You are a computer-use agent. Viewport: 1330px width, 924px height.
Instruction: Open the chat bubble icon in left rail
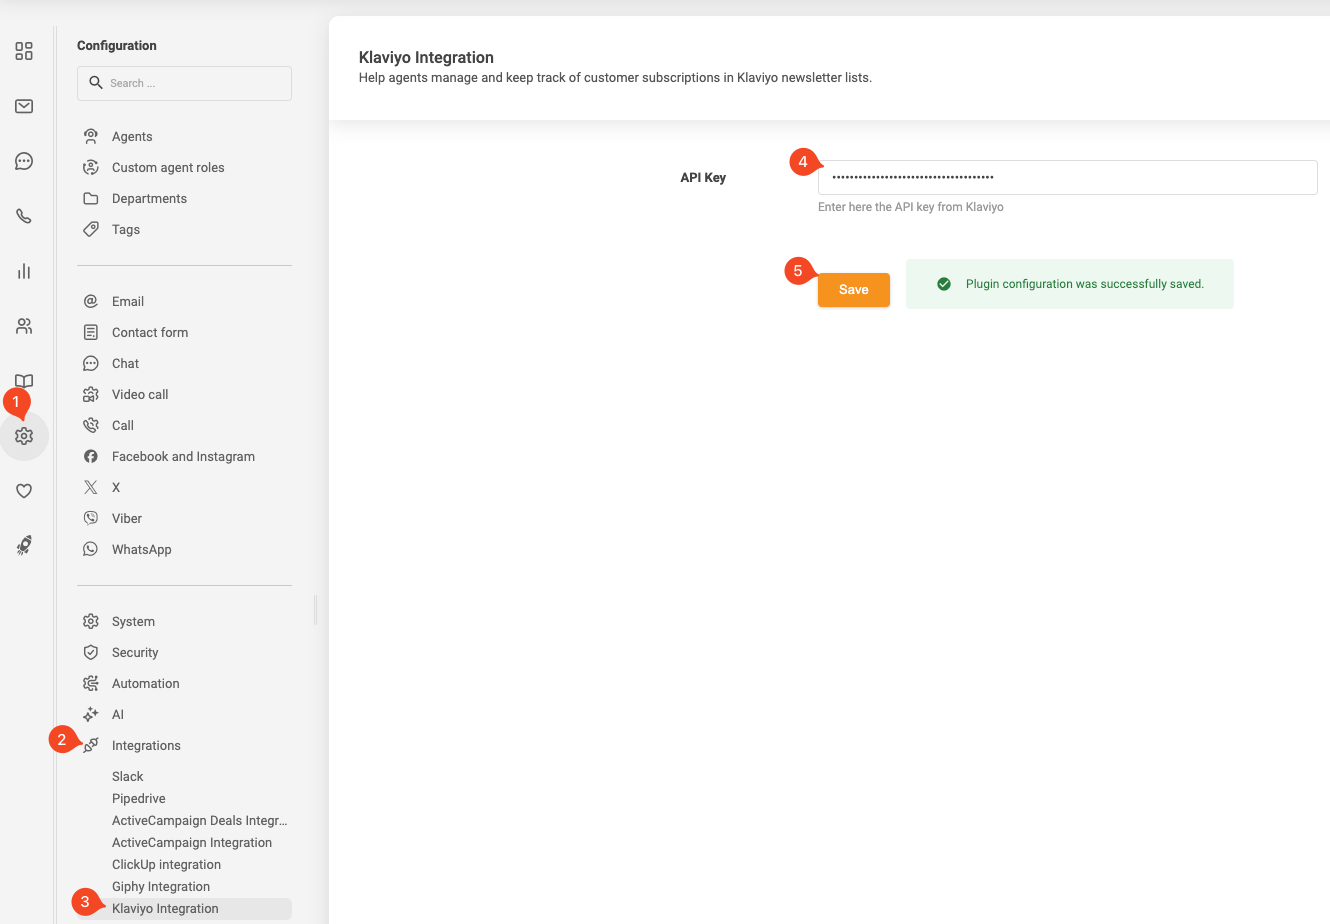24,161
